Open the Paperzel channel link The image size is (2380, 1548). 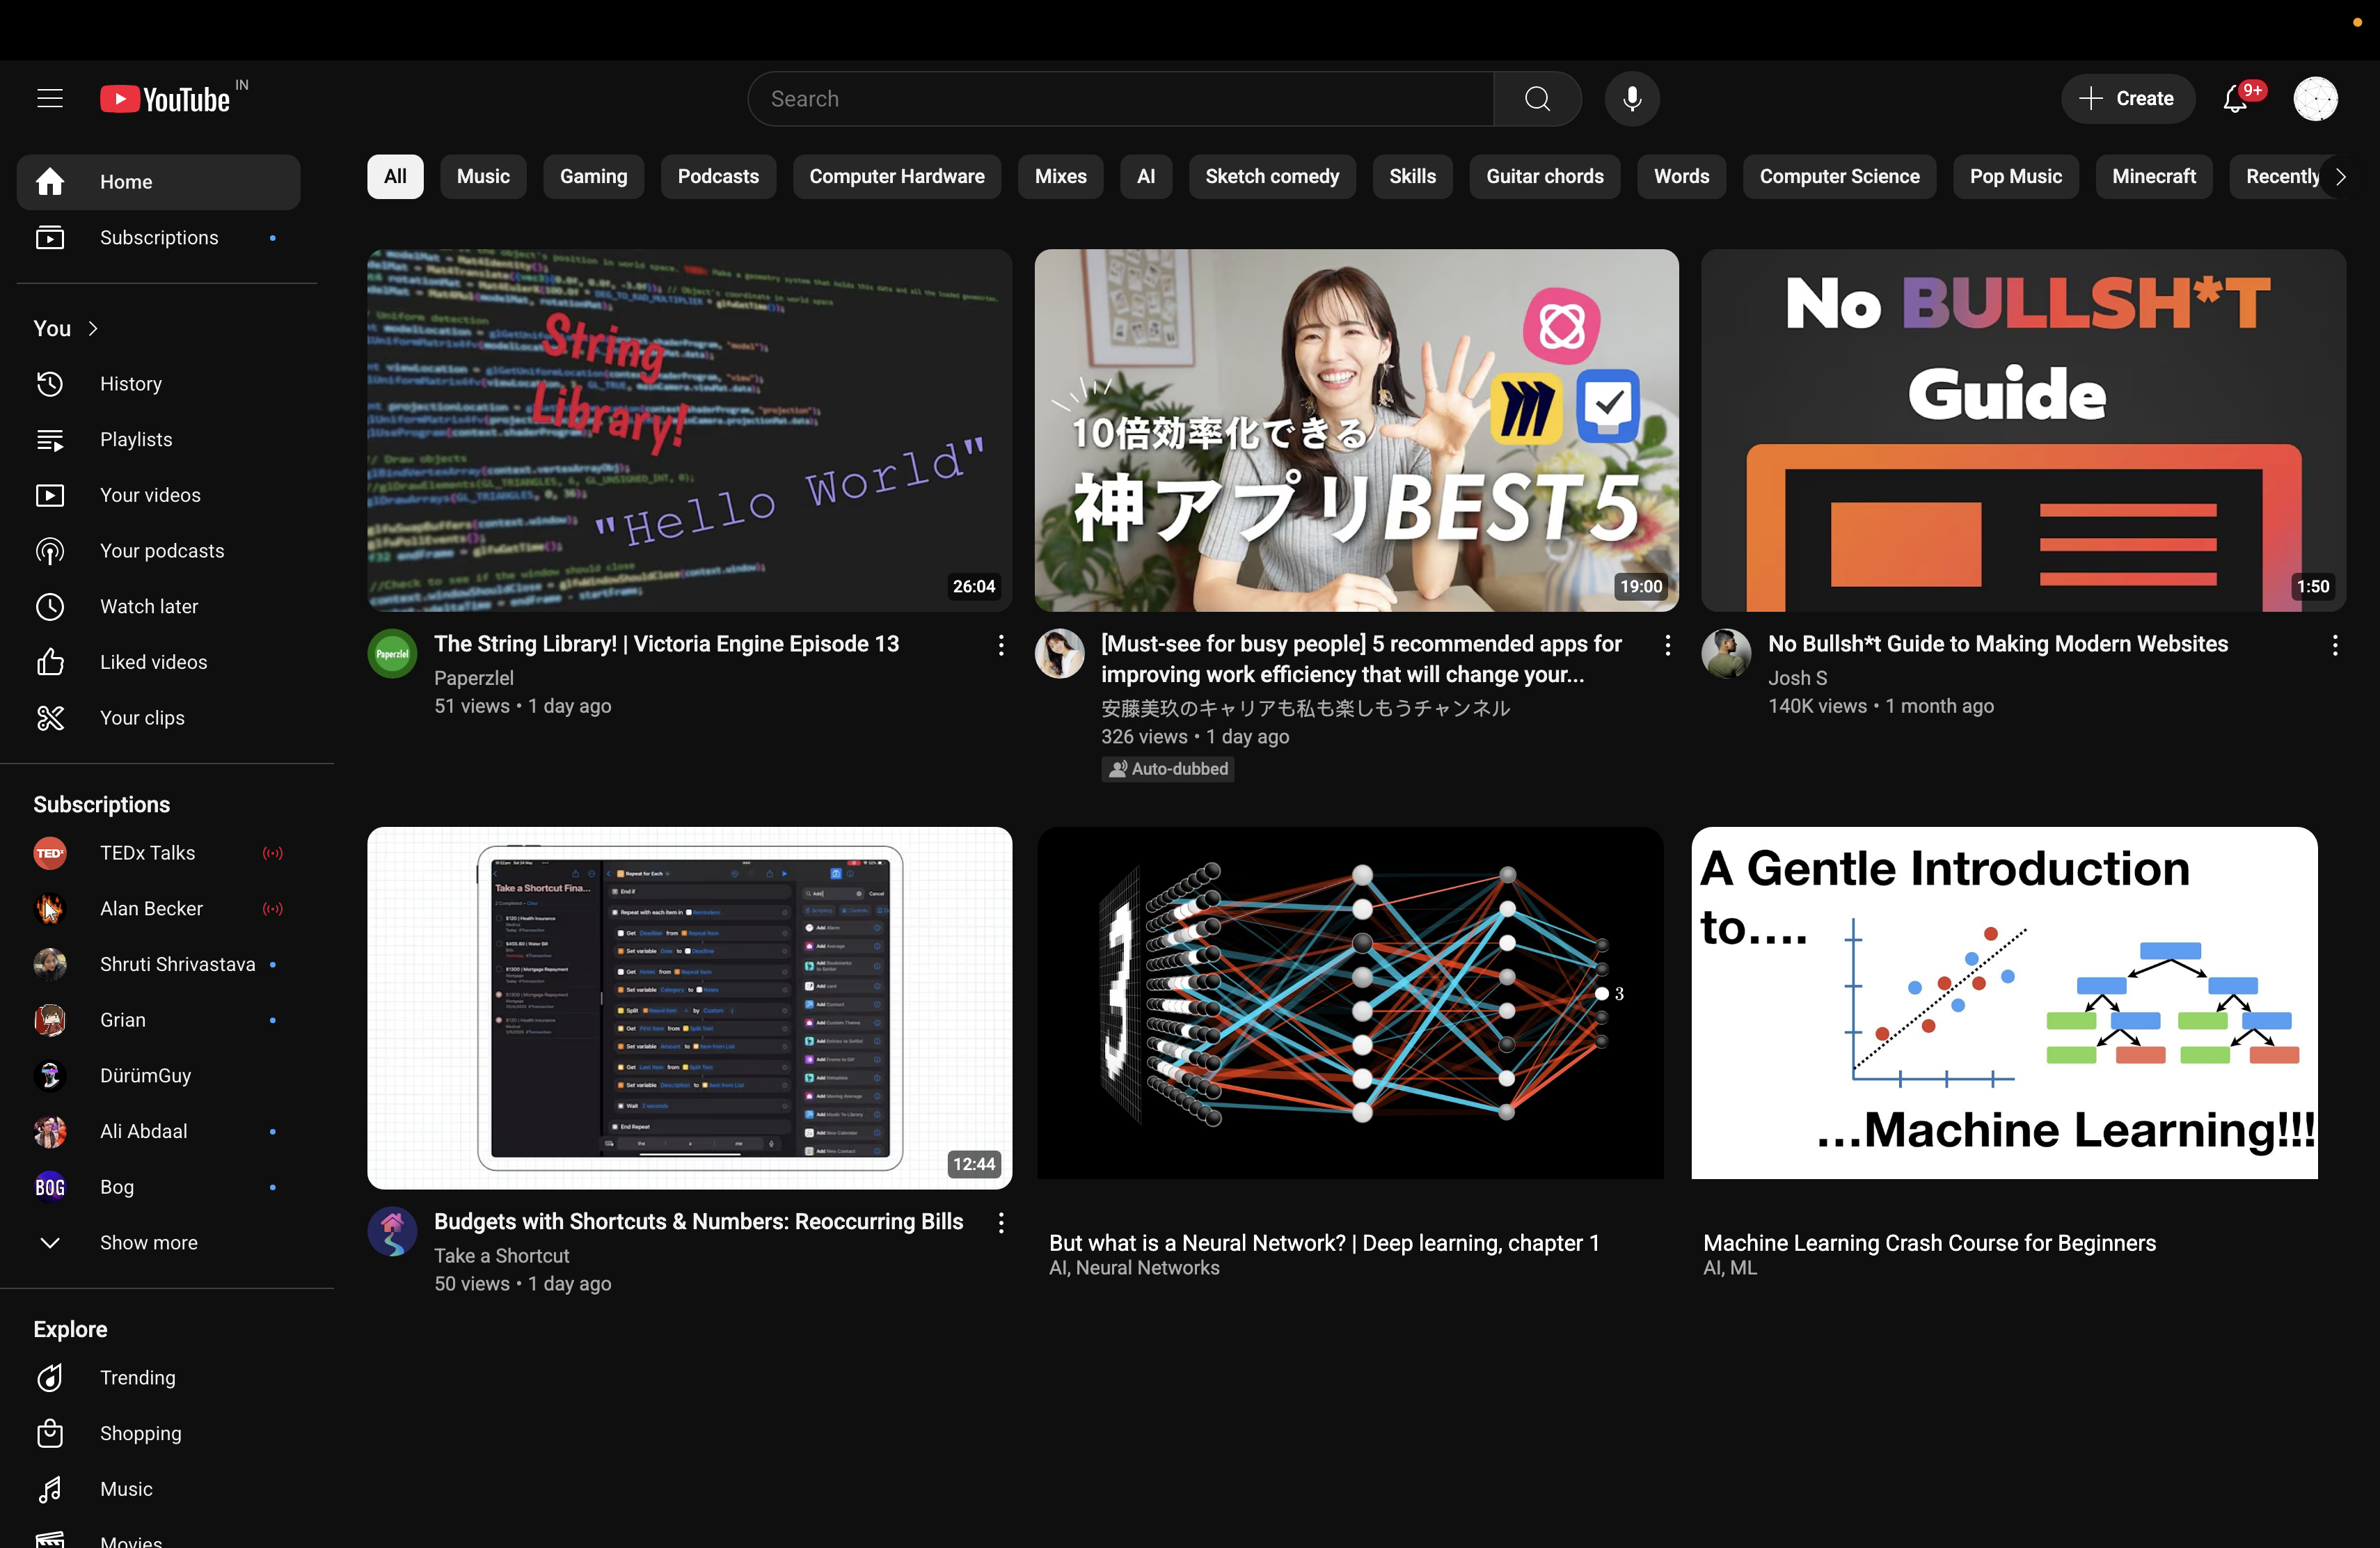pyautogui.click(x=473, y=677)
